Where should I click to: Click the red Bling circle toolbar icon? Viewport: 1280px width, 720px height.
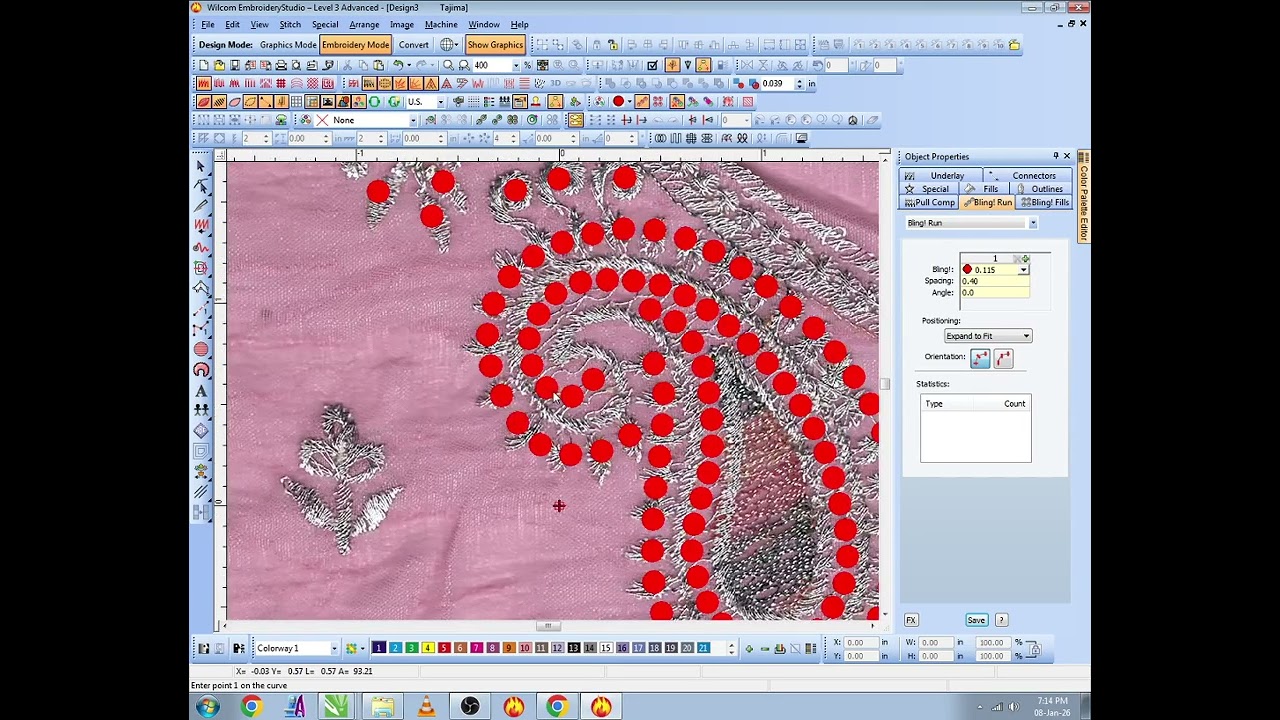tap(618, 102)
